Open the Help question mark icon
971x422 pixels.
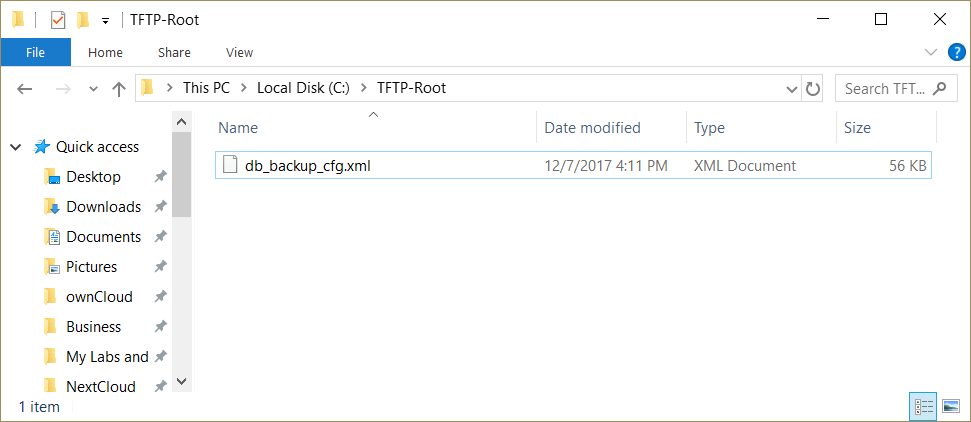click(956, 52)
